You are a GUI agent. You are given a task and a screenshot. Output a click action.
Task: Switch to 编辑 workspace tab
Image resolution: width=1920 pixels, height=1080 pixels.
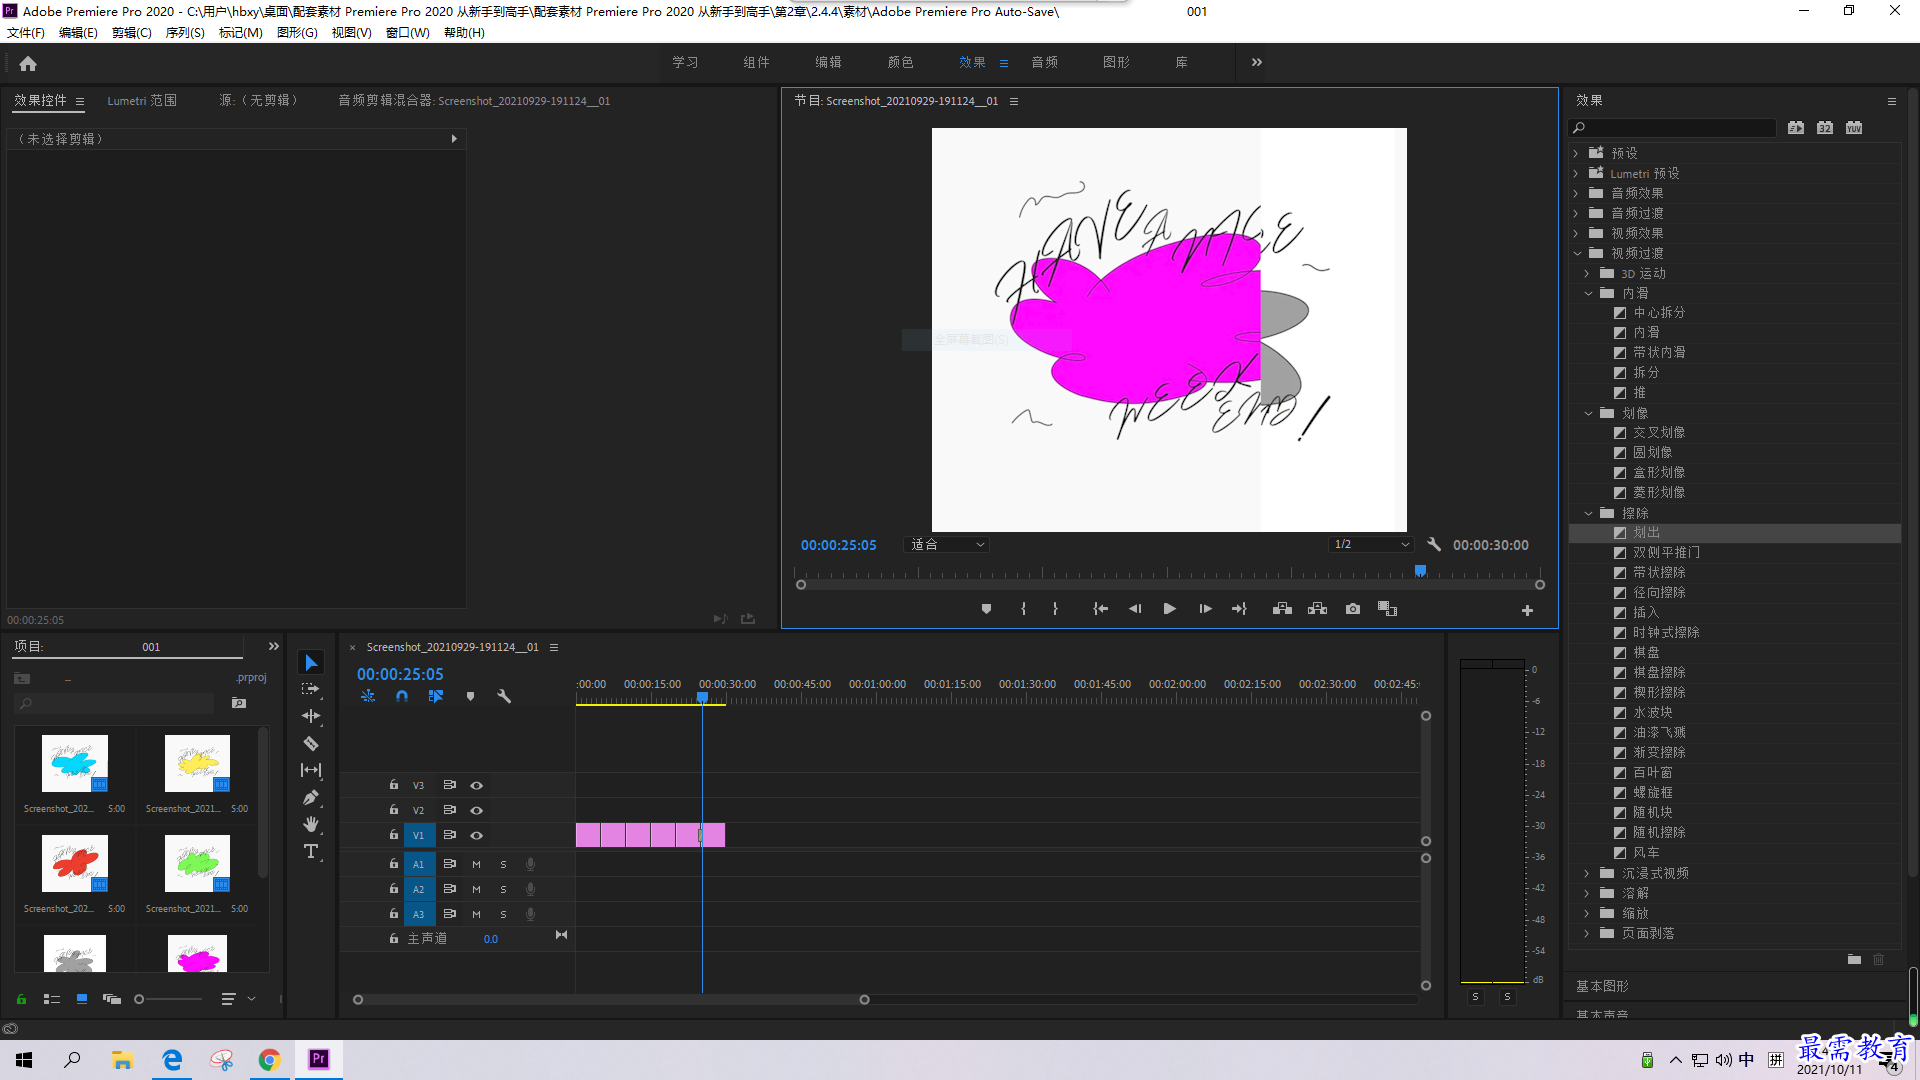coord(828,62)
